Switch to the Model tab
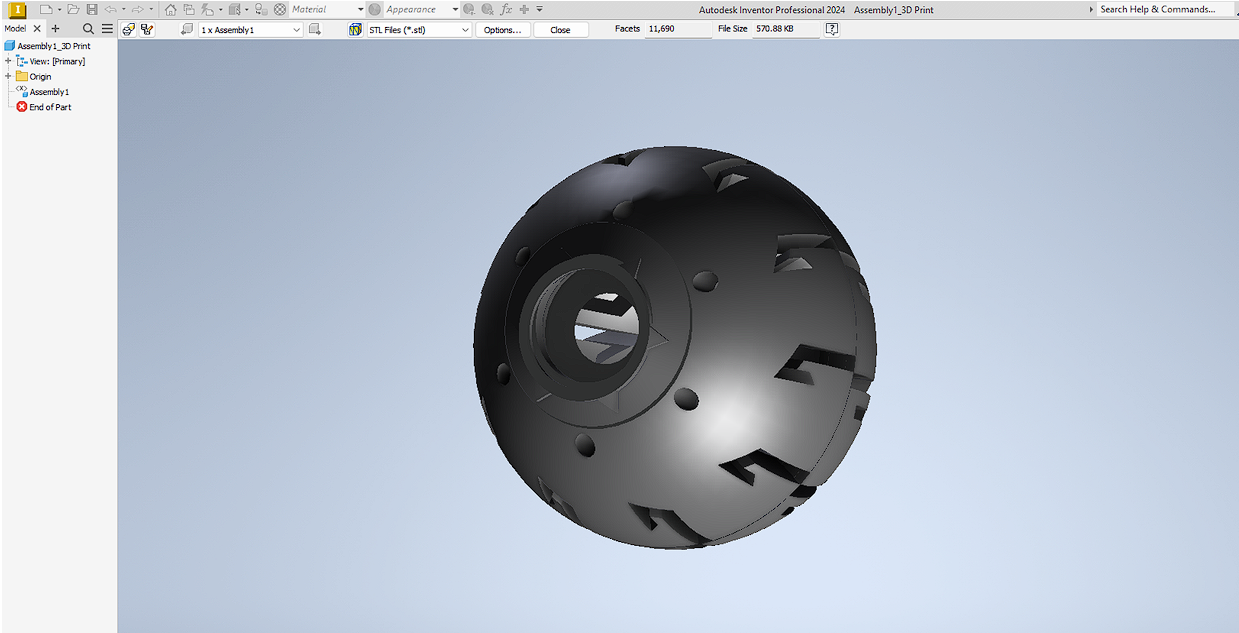 [14, 28]
